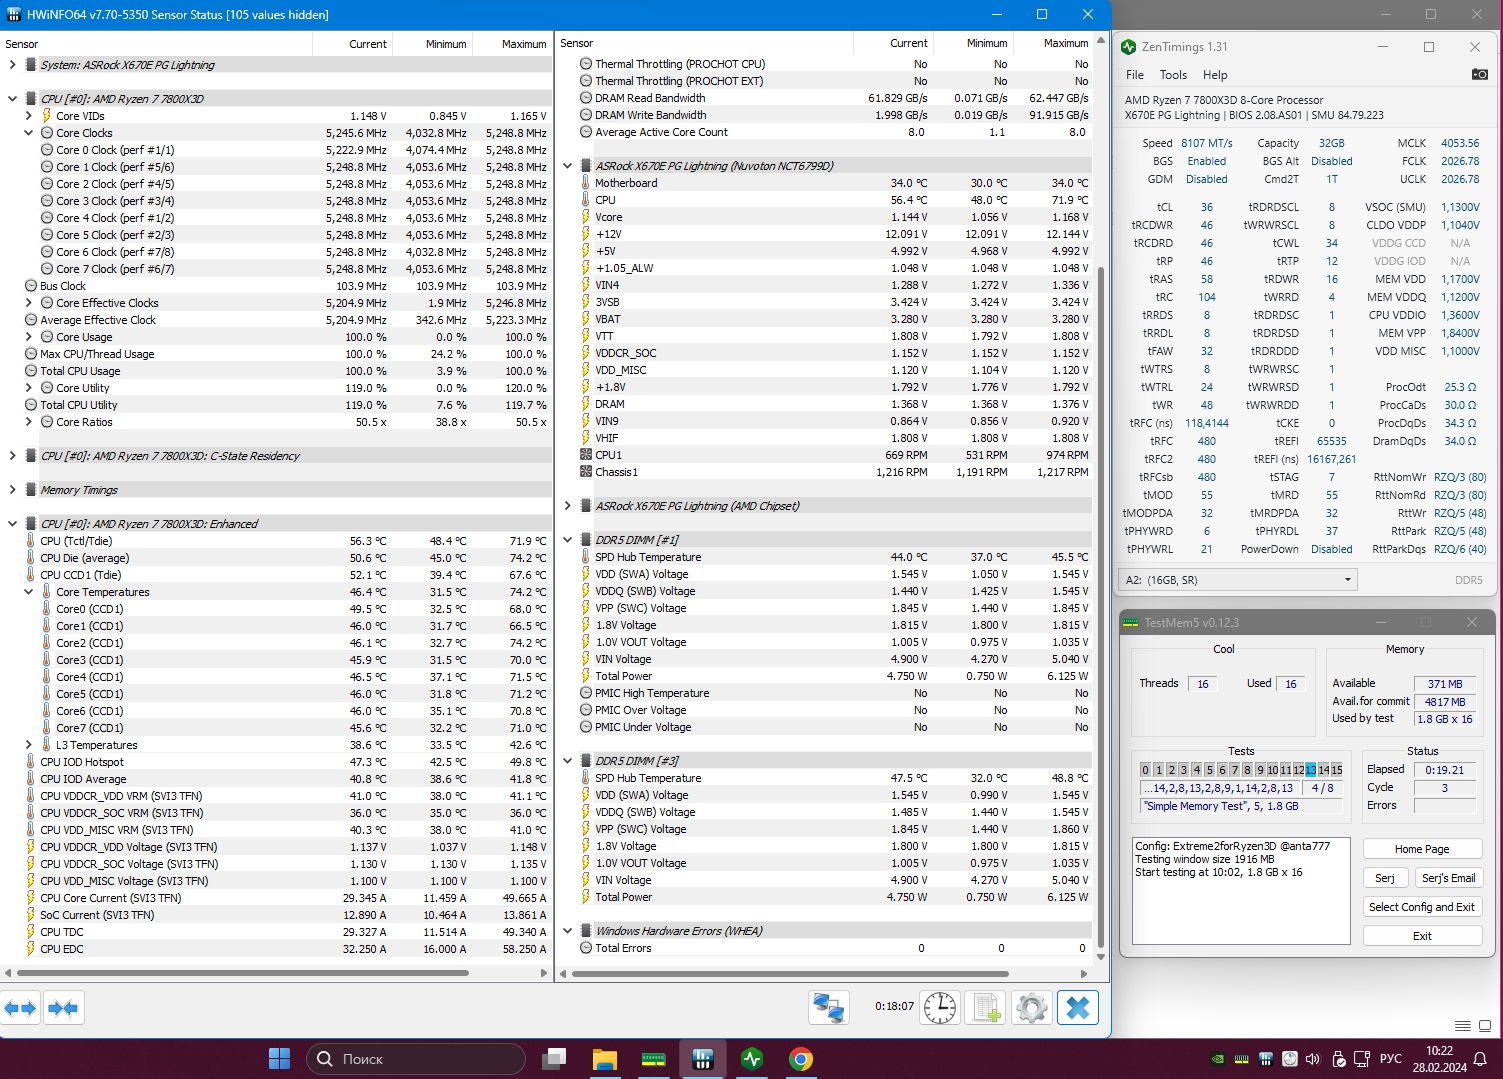Click the TestMem5 title bar memory icon

click(x=1131, y=622)
